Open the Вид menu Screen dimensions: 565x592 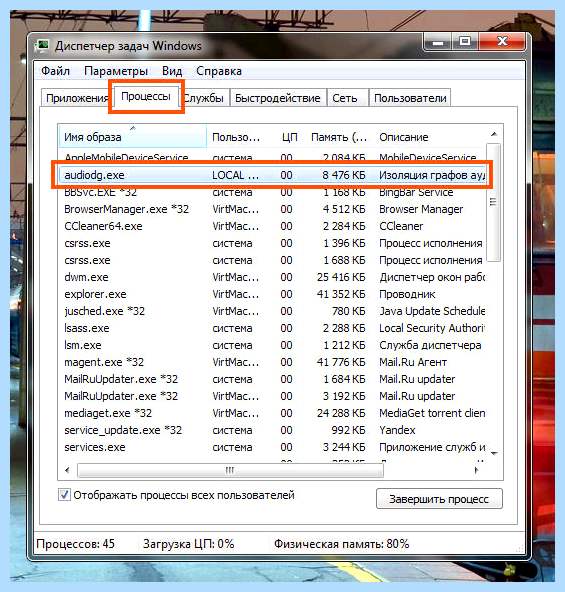pos(172,71)
